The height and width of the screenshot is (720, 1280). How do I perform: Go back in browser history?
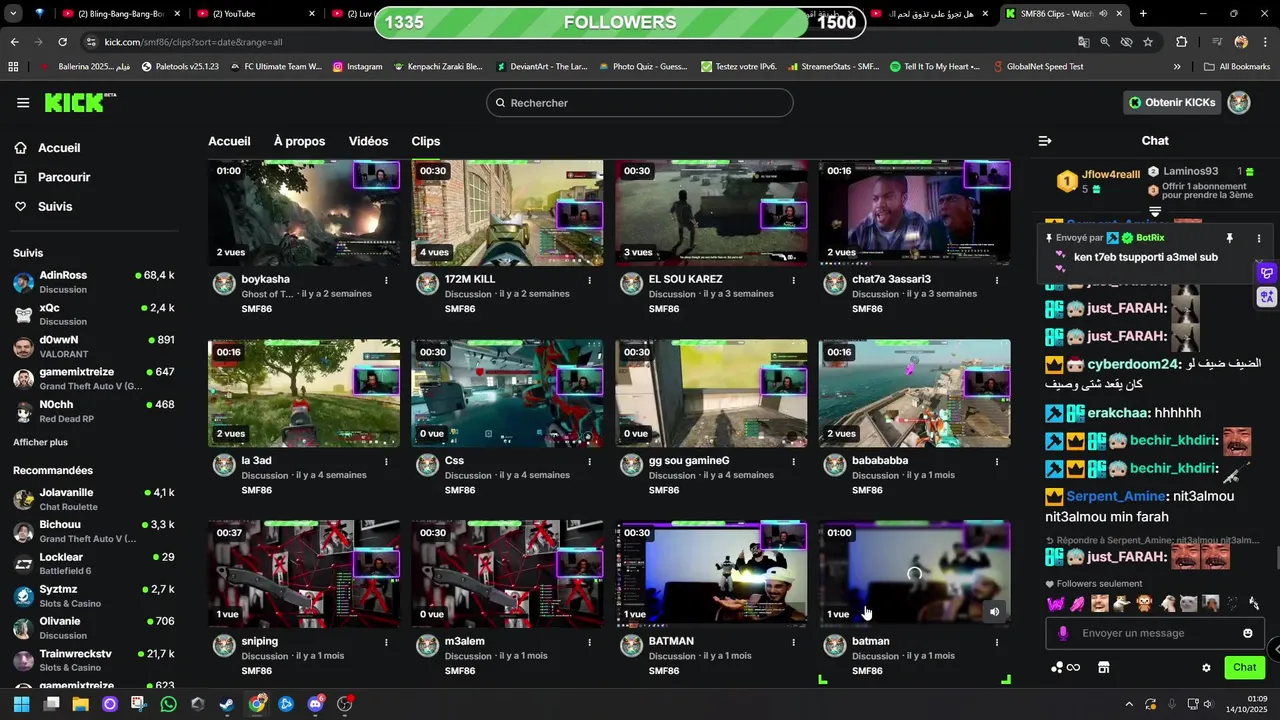pyautogui.click(x=14, y=42)
